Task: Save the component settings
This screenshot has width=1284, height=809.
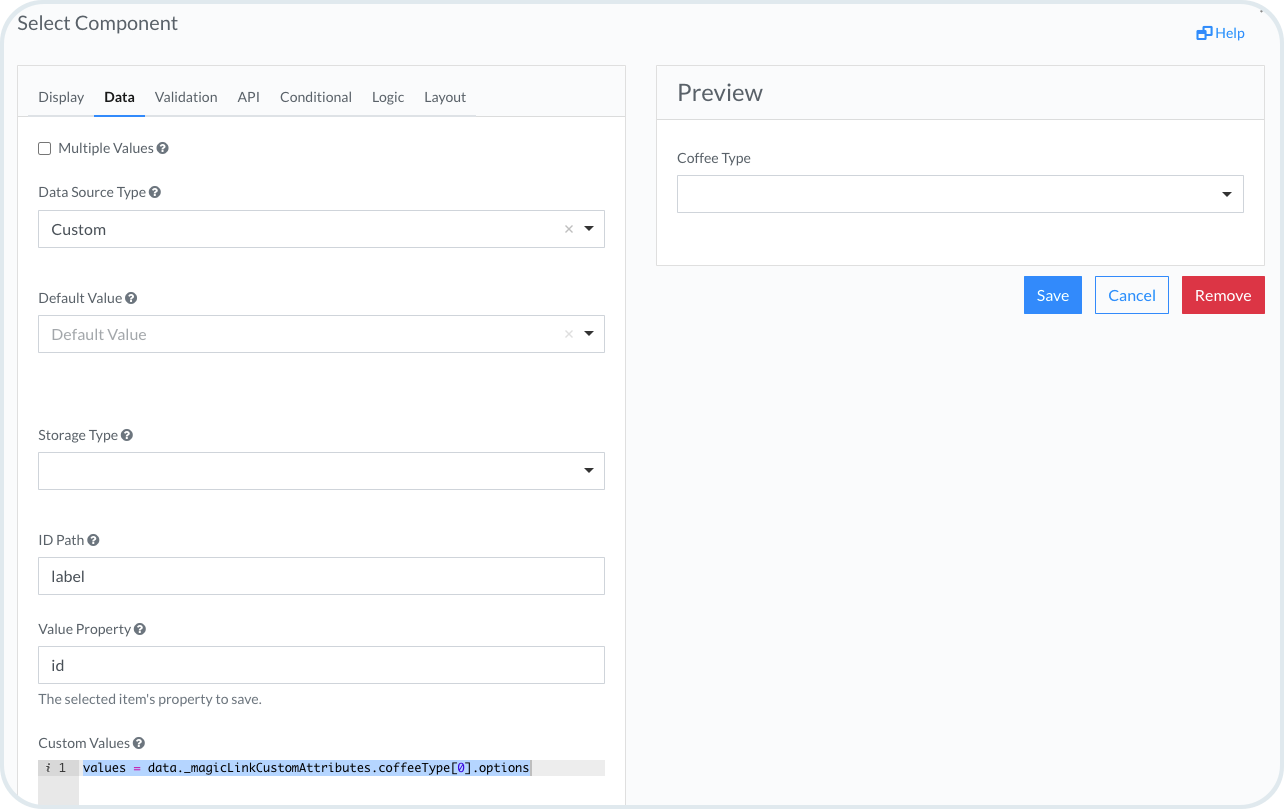Action: click(1052, 295)
